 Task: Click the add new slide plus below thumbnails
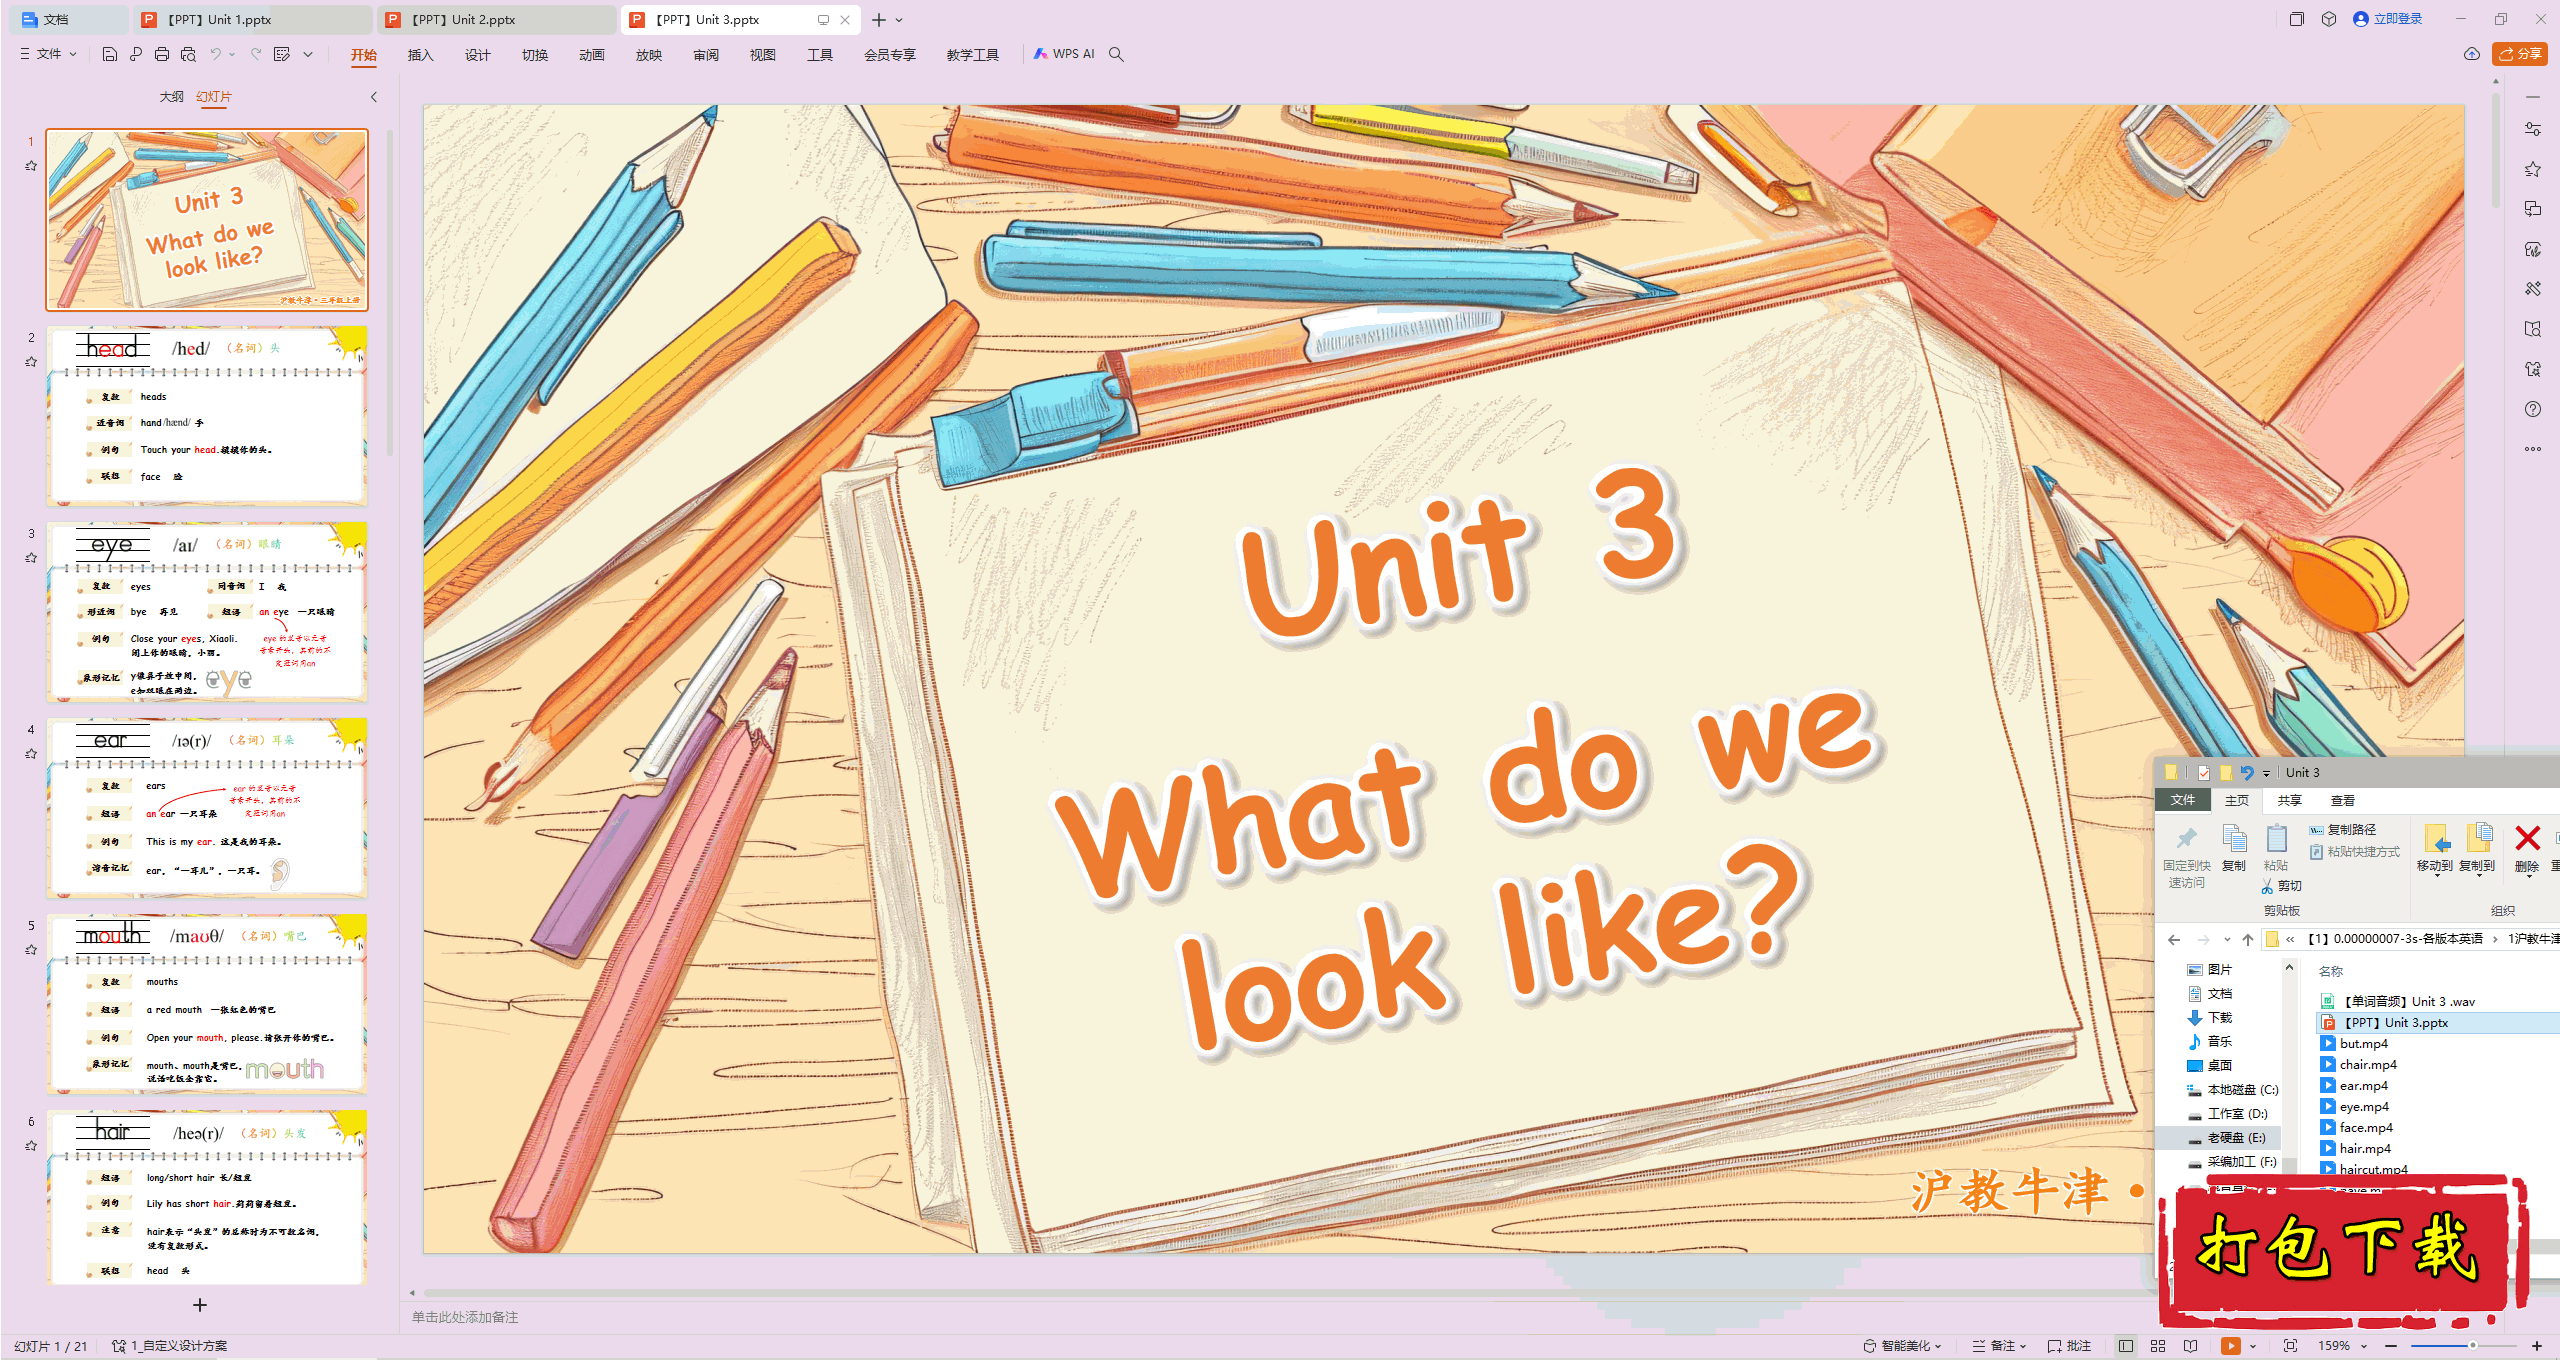click(x=200, y=1305)
